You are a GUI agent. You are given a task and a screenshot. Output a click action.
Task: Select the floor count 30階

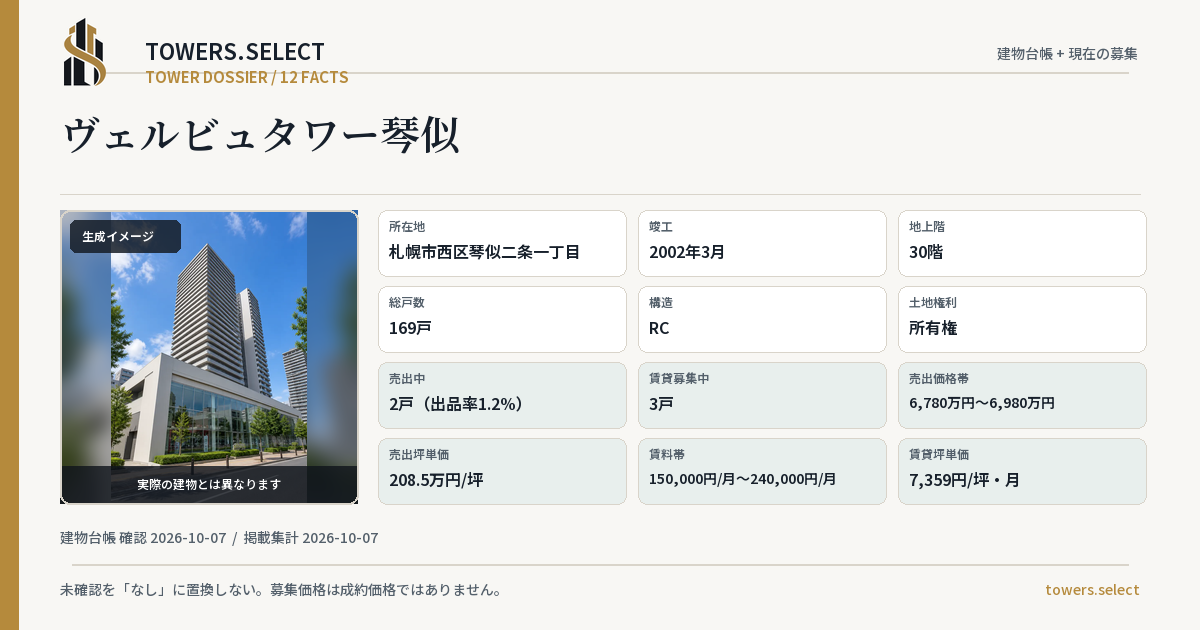(x=926, y=252)
